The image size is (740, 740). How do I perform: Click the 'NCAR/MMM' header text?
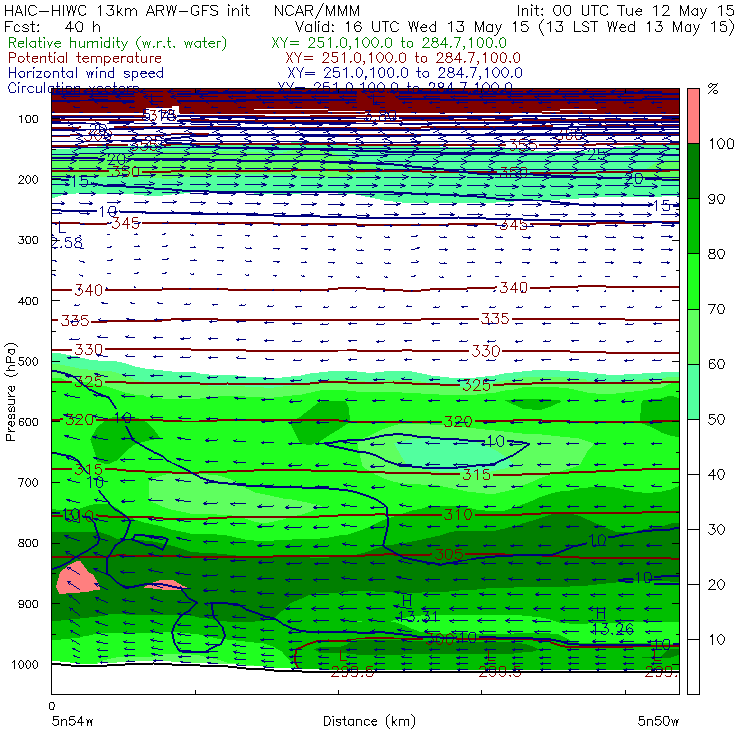tap(317, 11)
